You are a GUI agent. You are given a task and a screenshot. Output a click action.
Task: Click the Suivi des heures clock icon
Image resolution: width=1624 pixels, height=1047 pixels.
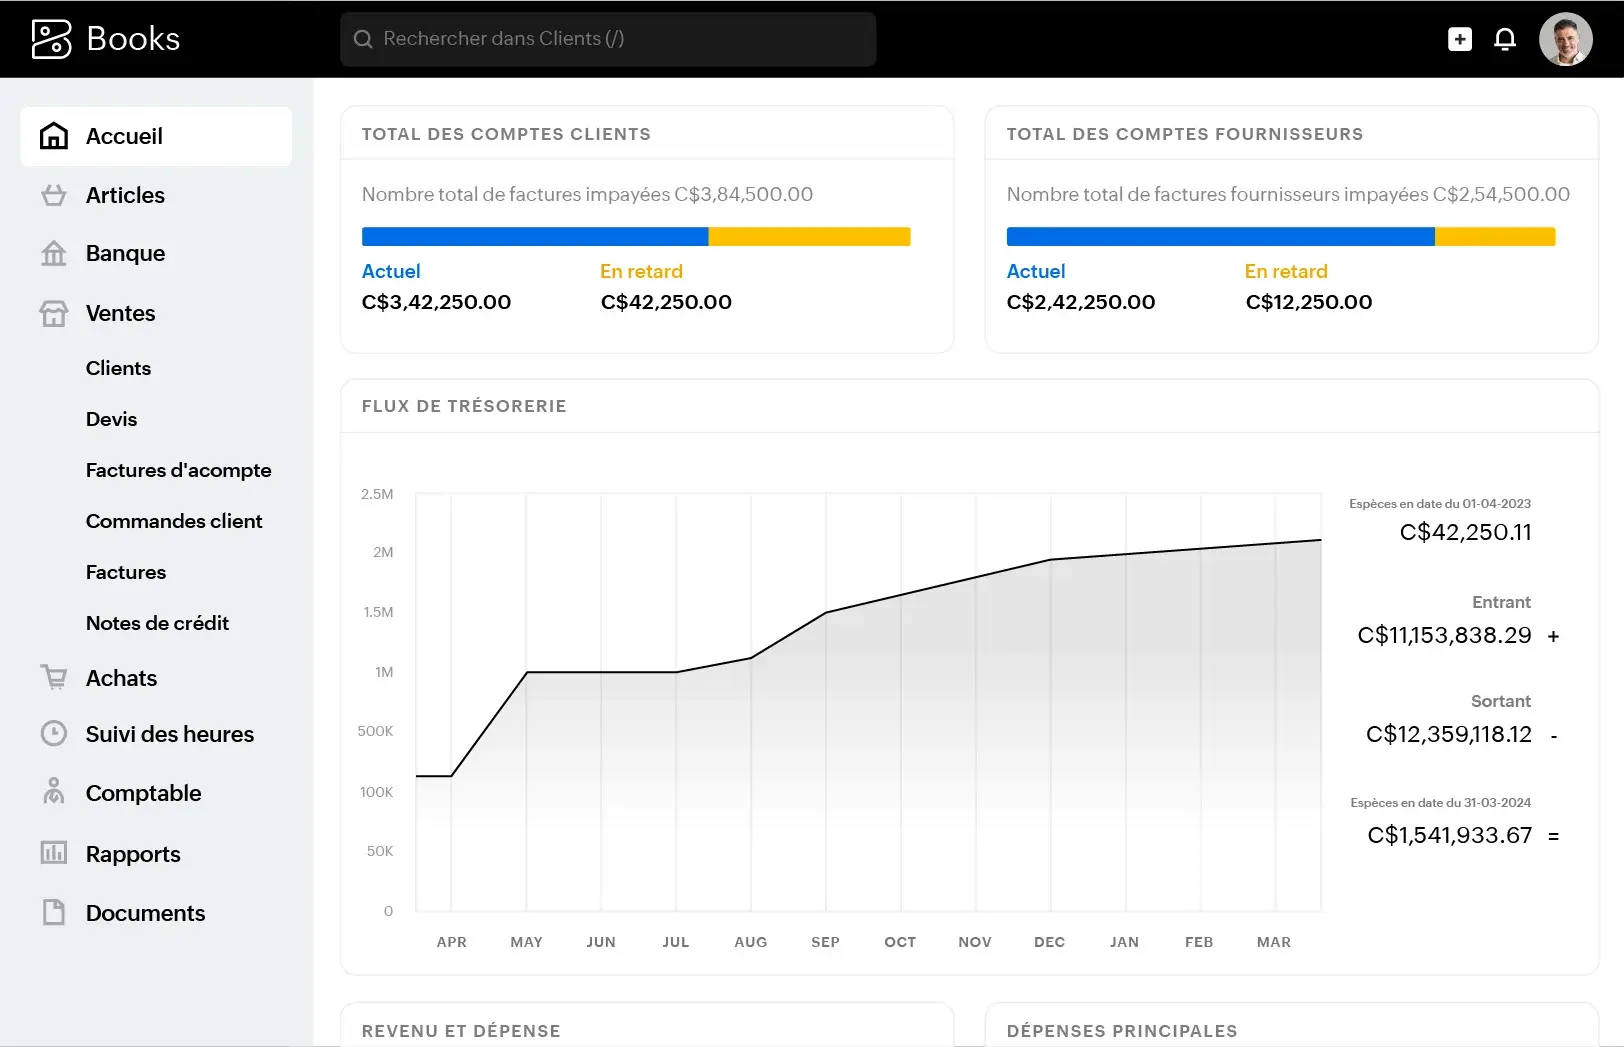coord(54,734)
